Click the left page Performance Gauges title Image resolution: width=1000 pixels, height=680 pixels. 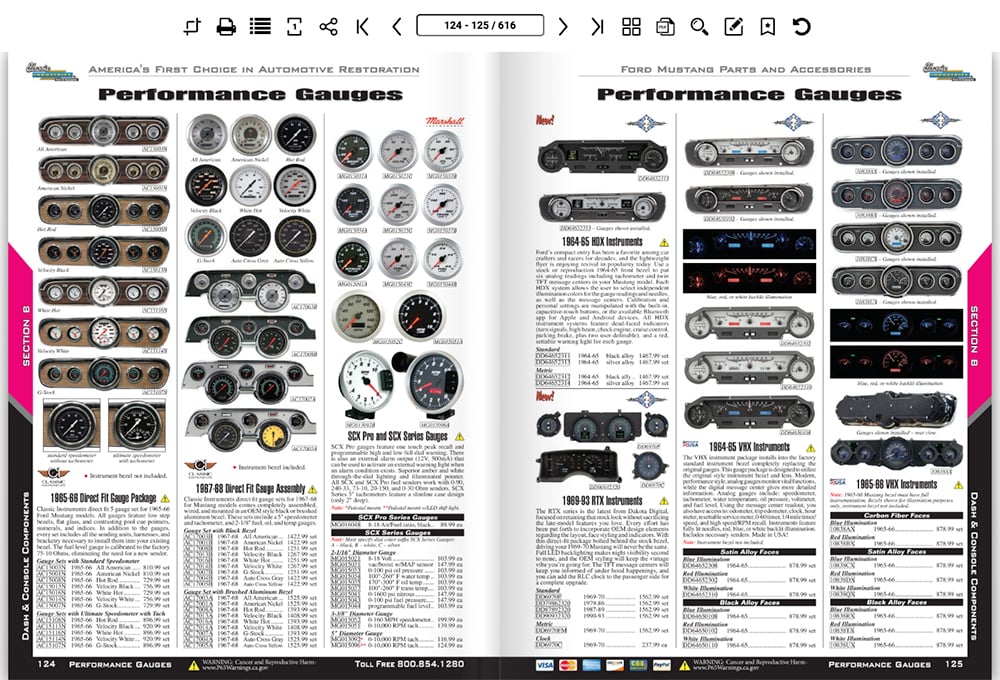[x=251, y=94]
